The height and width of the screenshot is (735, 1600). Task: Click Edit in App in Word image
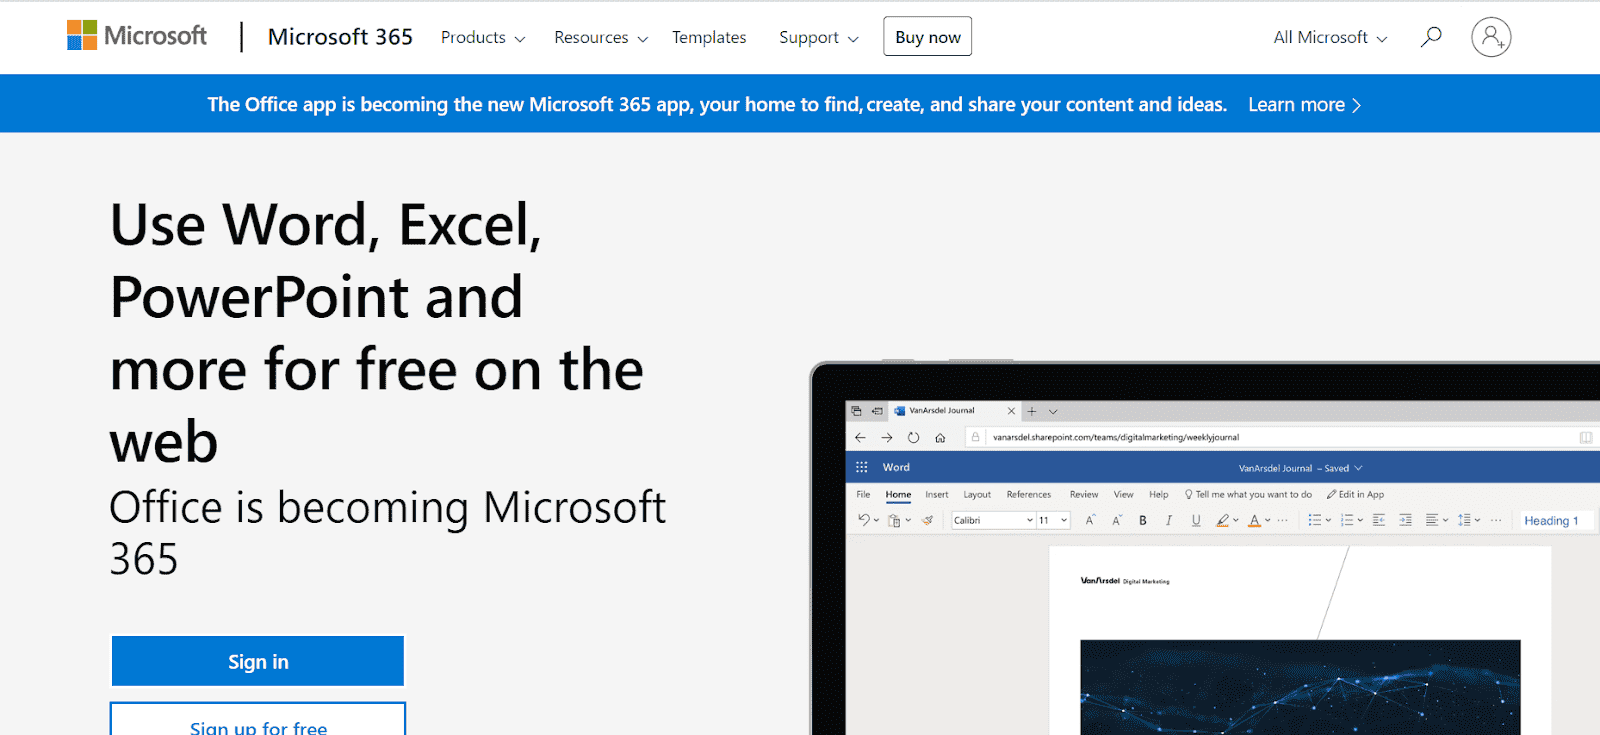point(1355,494)
